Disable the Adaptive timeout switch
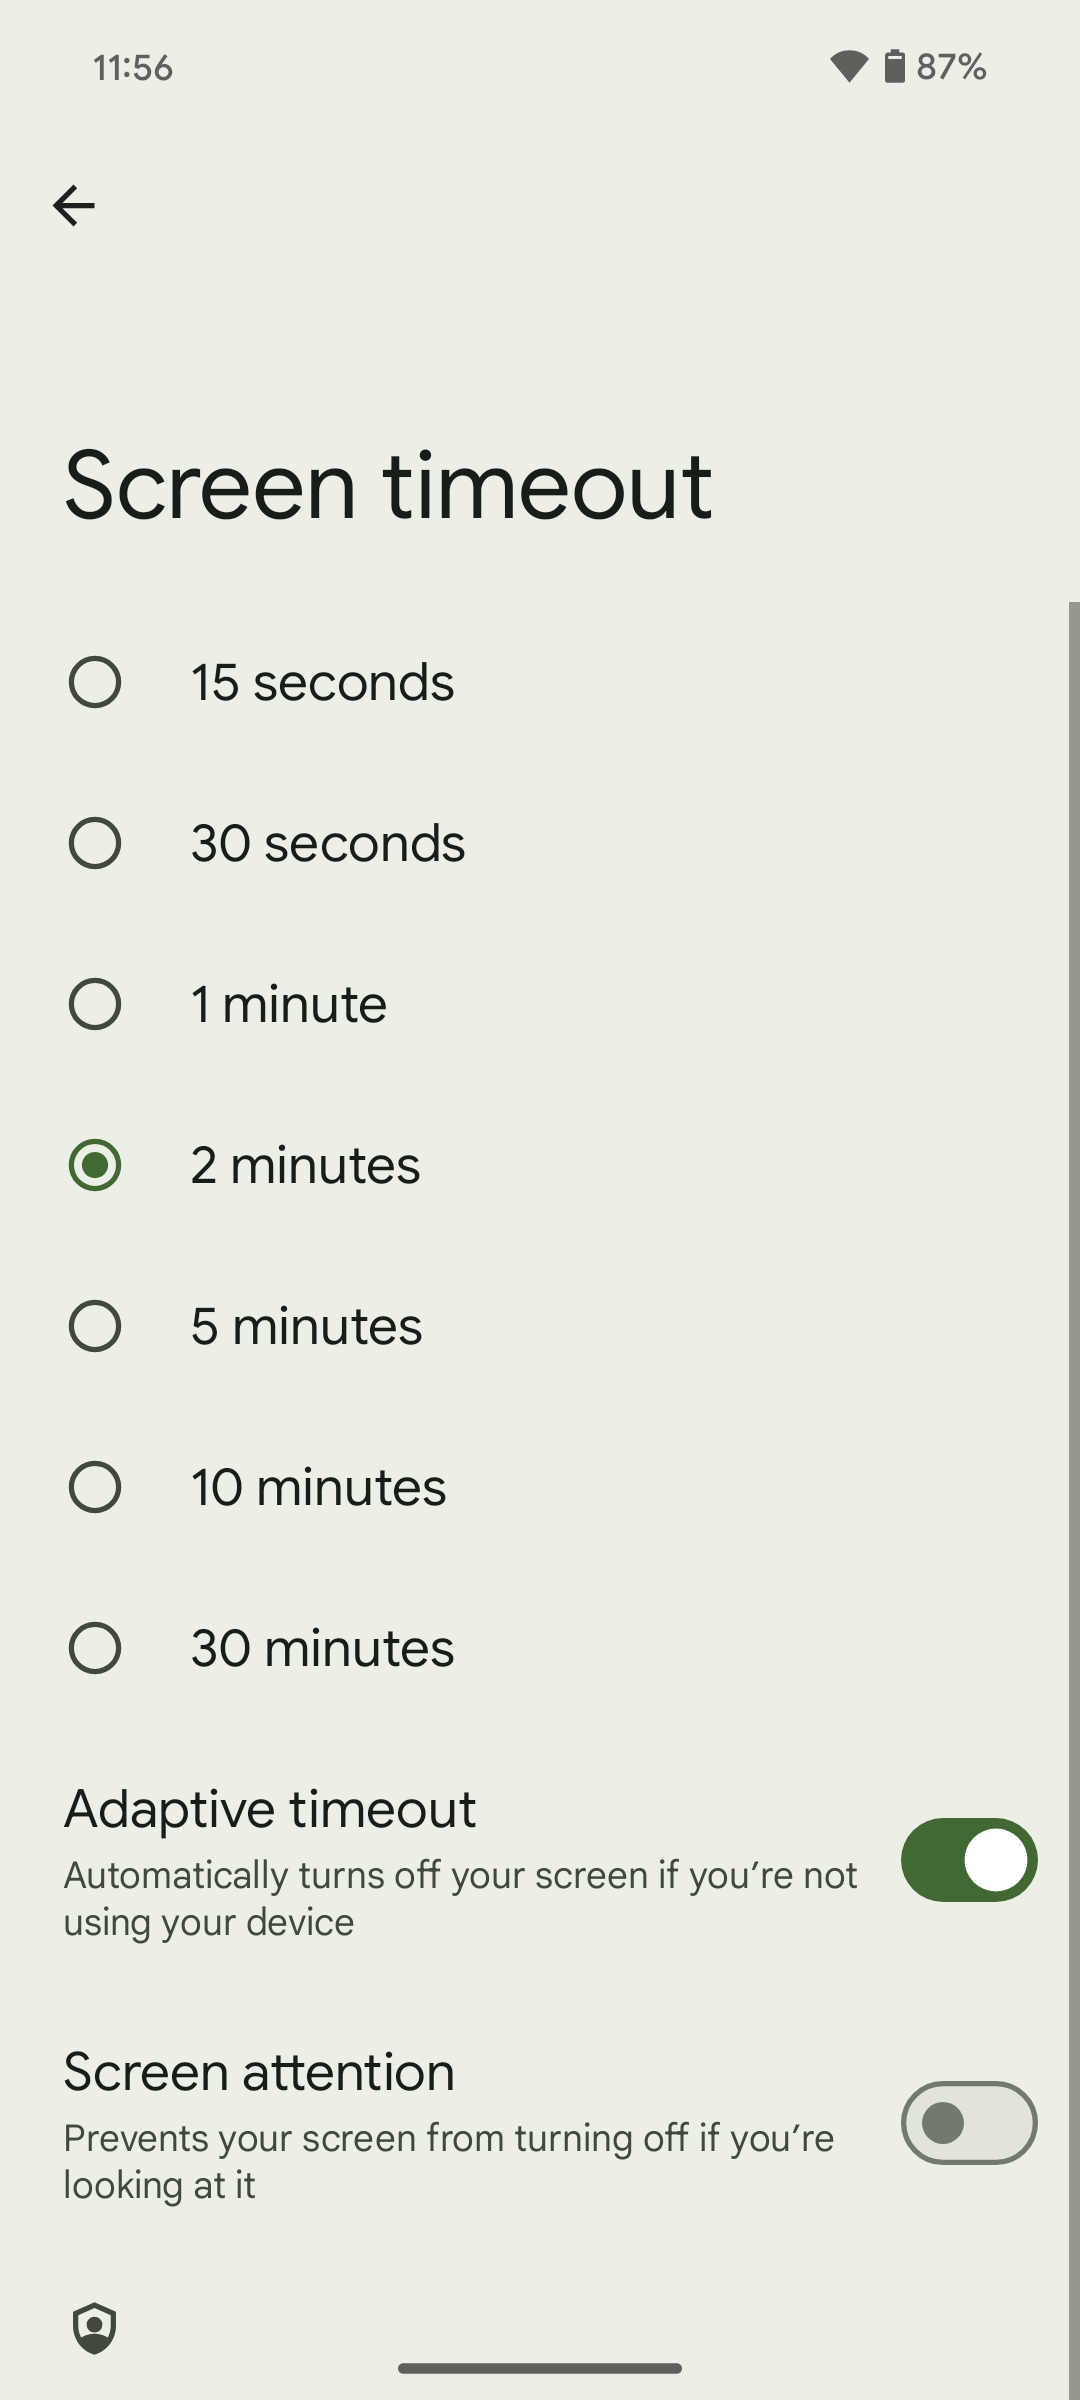1080x2400 pixels. tap(968, 1860)
